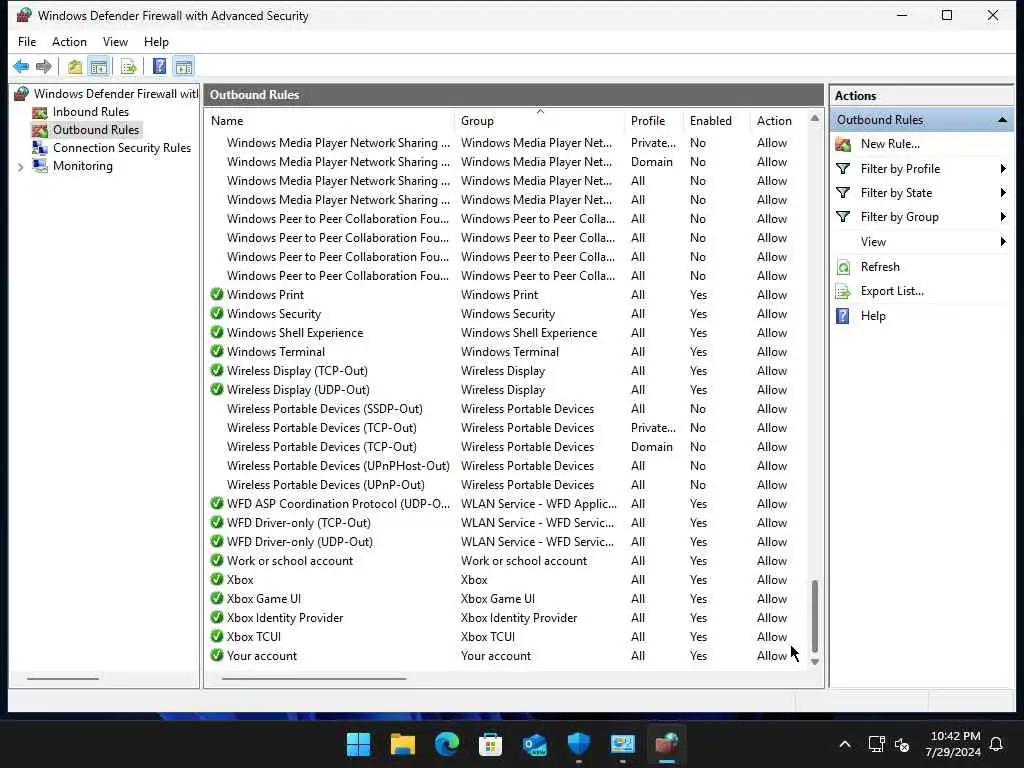Click green check icon beside Windows Print
1024x768 pixels.
pos(217,295)
